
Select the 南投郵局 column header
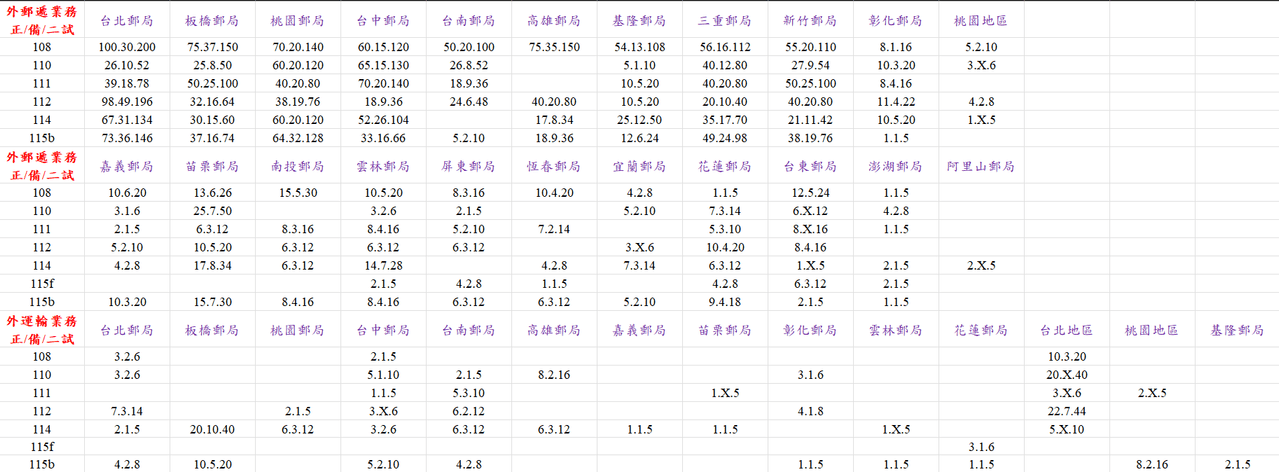tap(297, 166)
